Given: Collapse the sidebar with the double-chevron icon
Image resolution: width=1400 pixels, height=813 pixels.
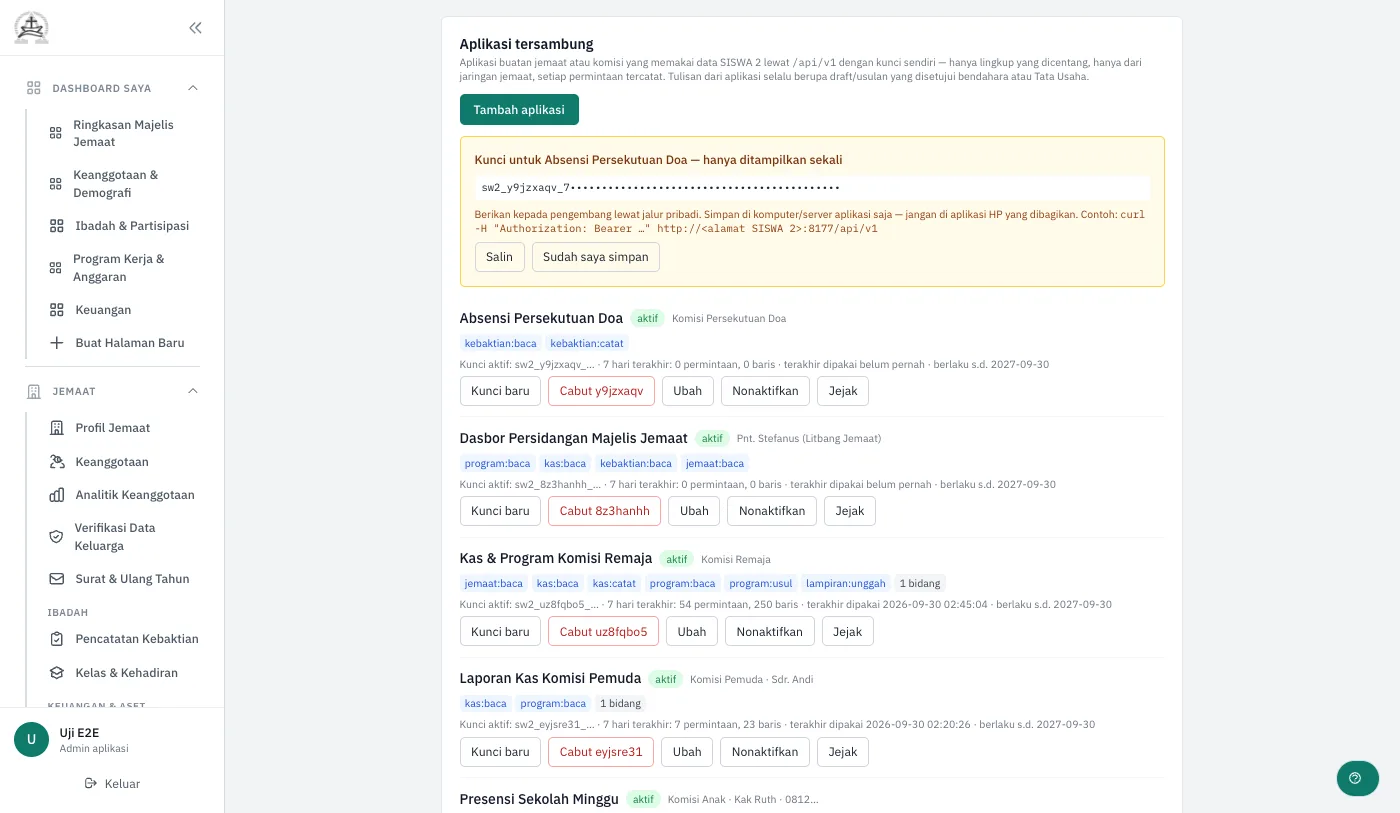Looking at the screenshot, I should coord(195,28).
